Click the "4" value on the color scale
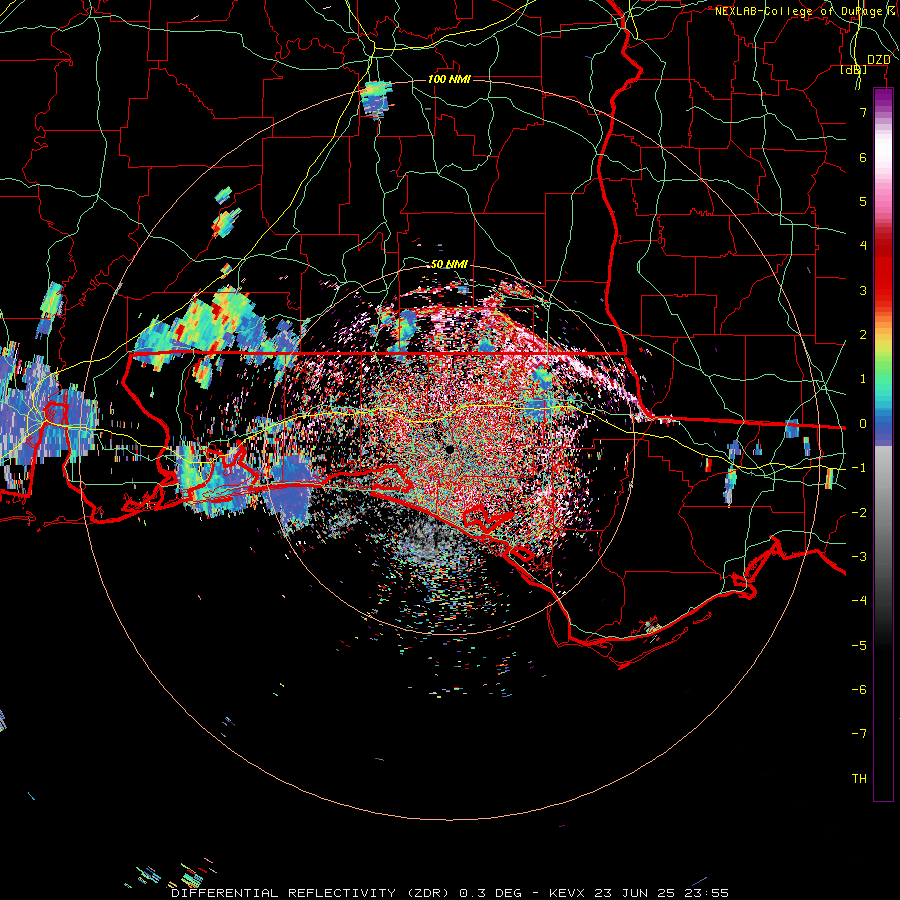This screenshot has width=900, height=900. point(863,246)
